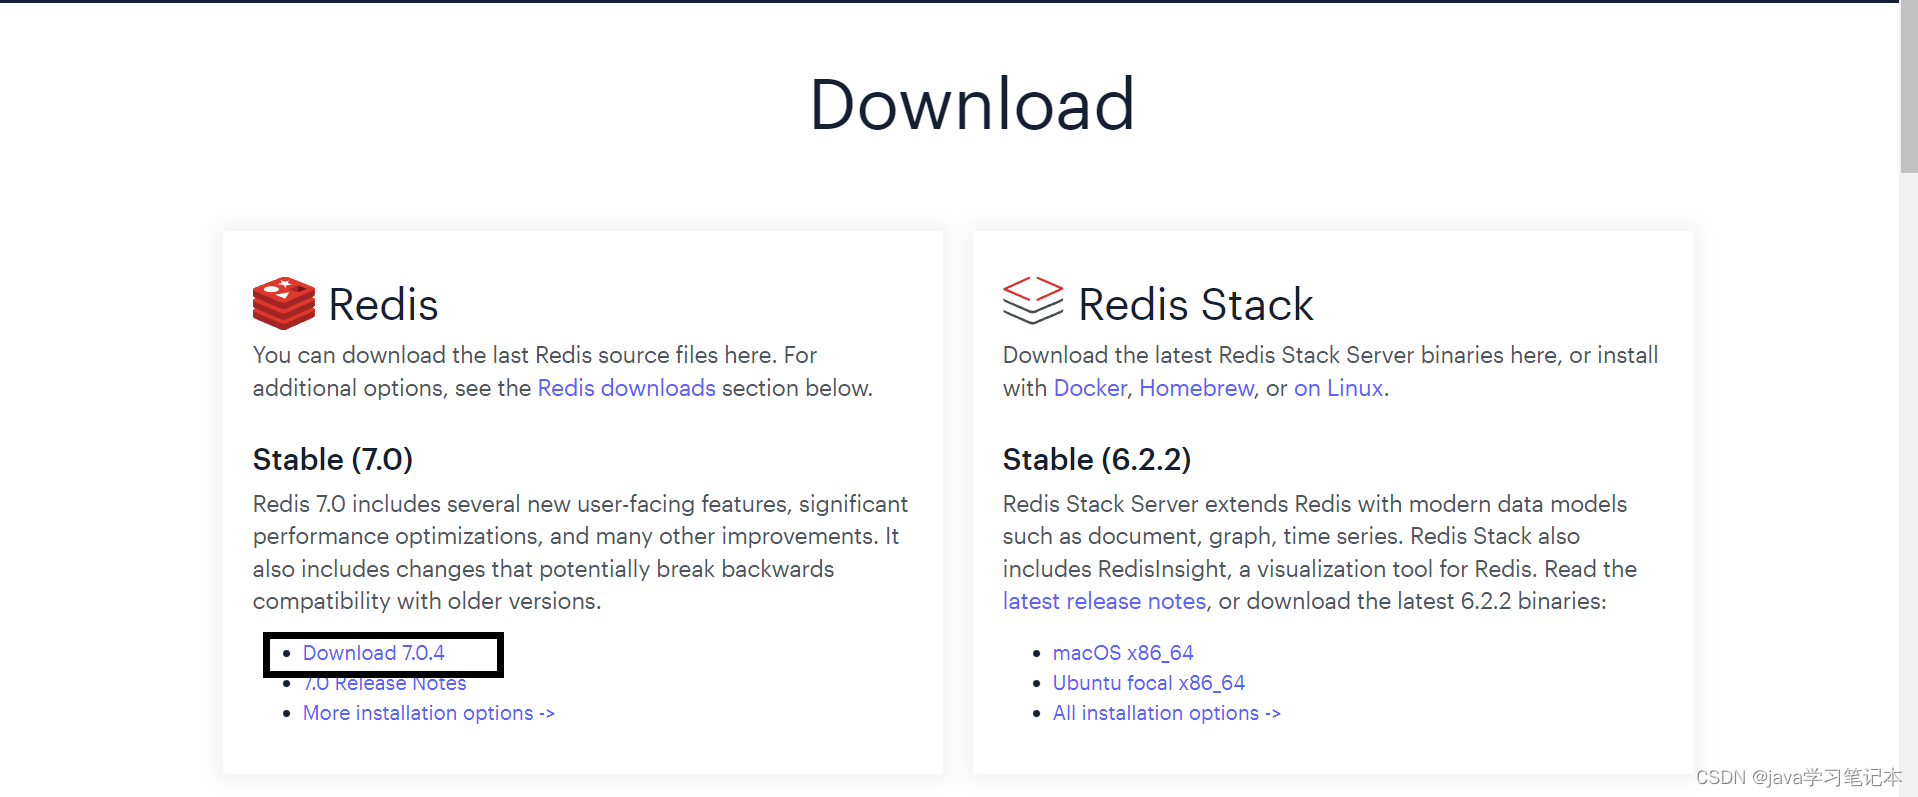Click the page's vertical scrollbar thumb
The width and height of the screenshot is (1918, 797).
pyautogui.click(x=1908, y=87)
